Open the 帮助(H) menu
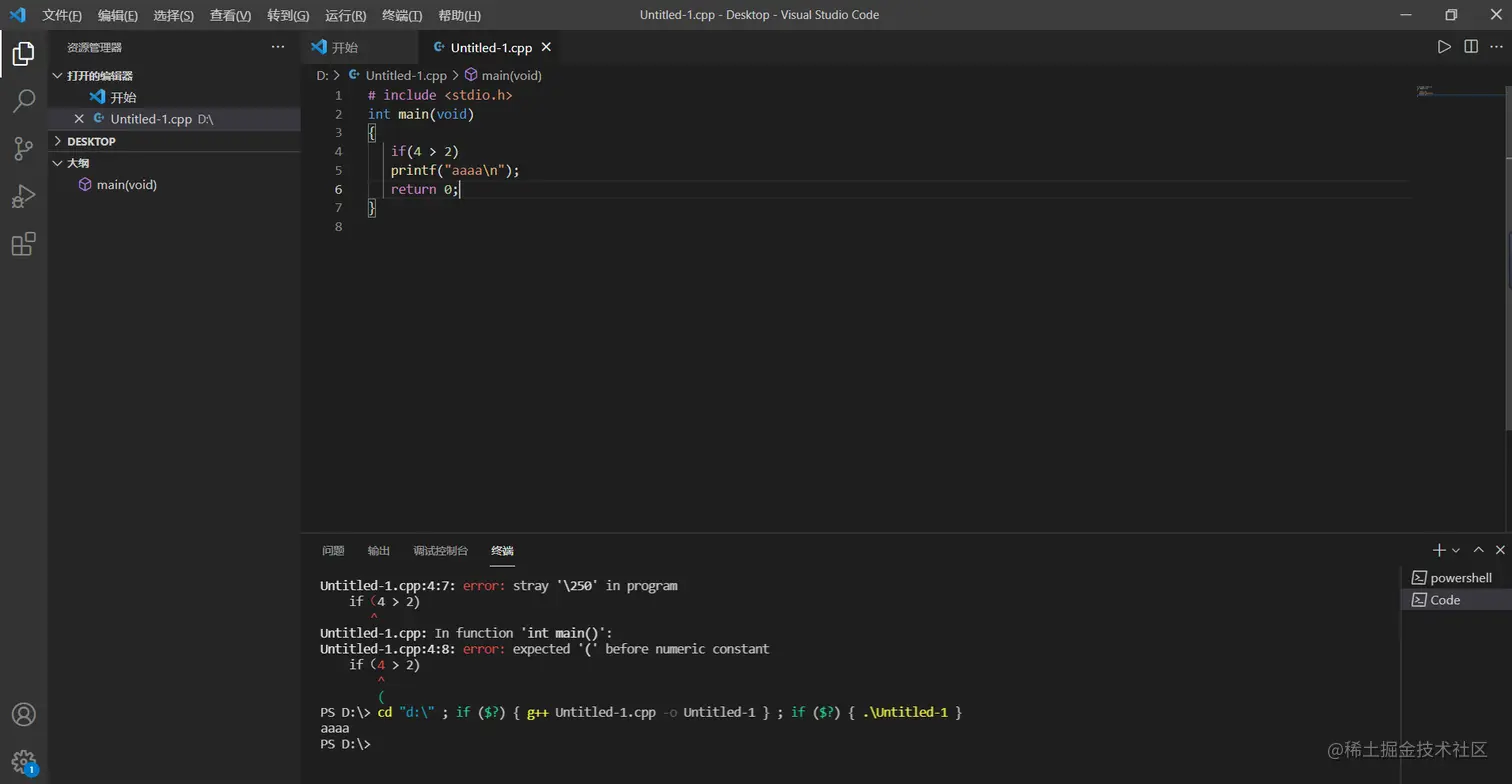Viewport: 1512px width, 784px height. [x=460, y=15]
